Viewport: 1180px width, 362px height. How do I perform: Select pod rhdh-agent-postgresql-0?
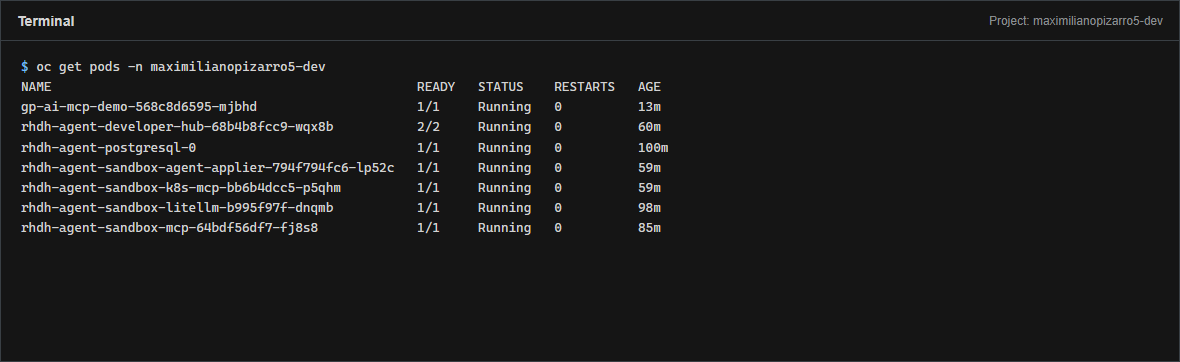pos(108,148)
